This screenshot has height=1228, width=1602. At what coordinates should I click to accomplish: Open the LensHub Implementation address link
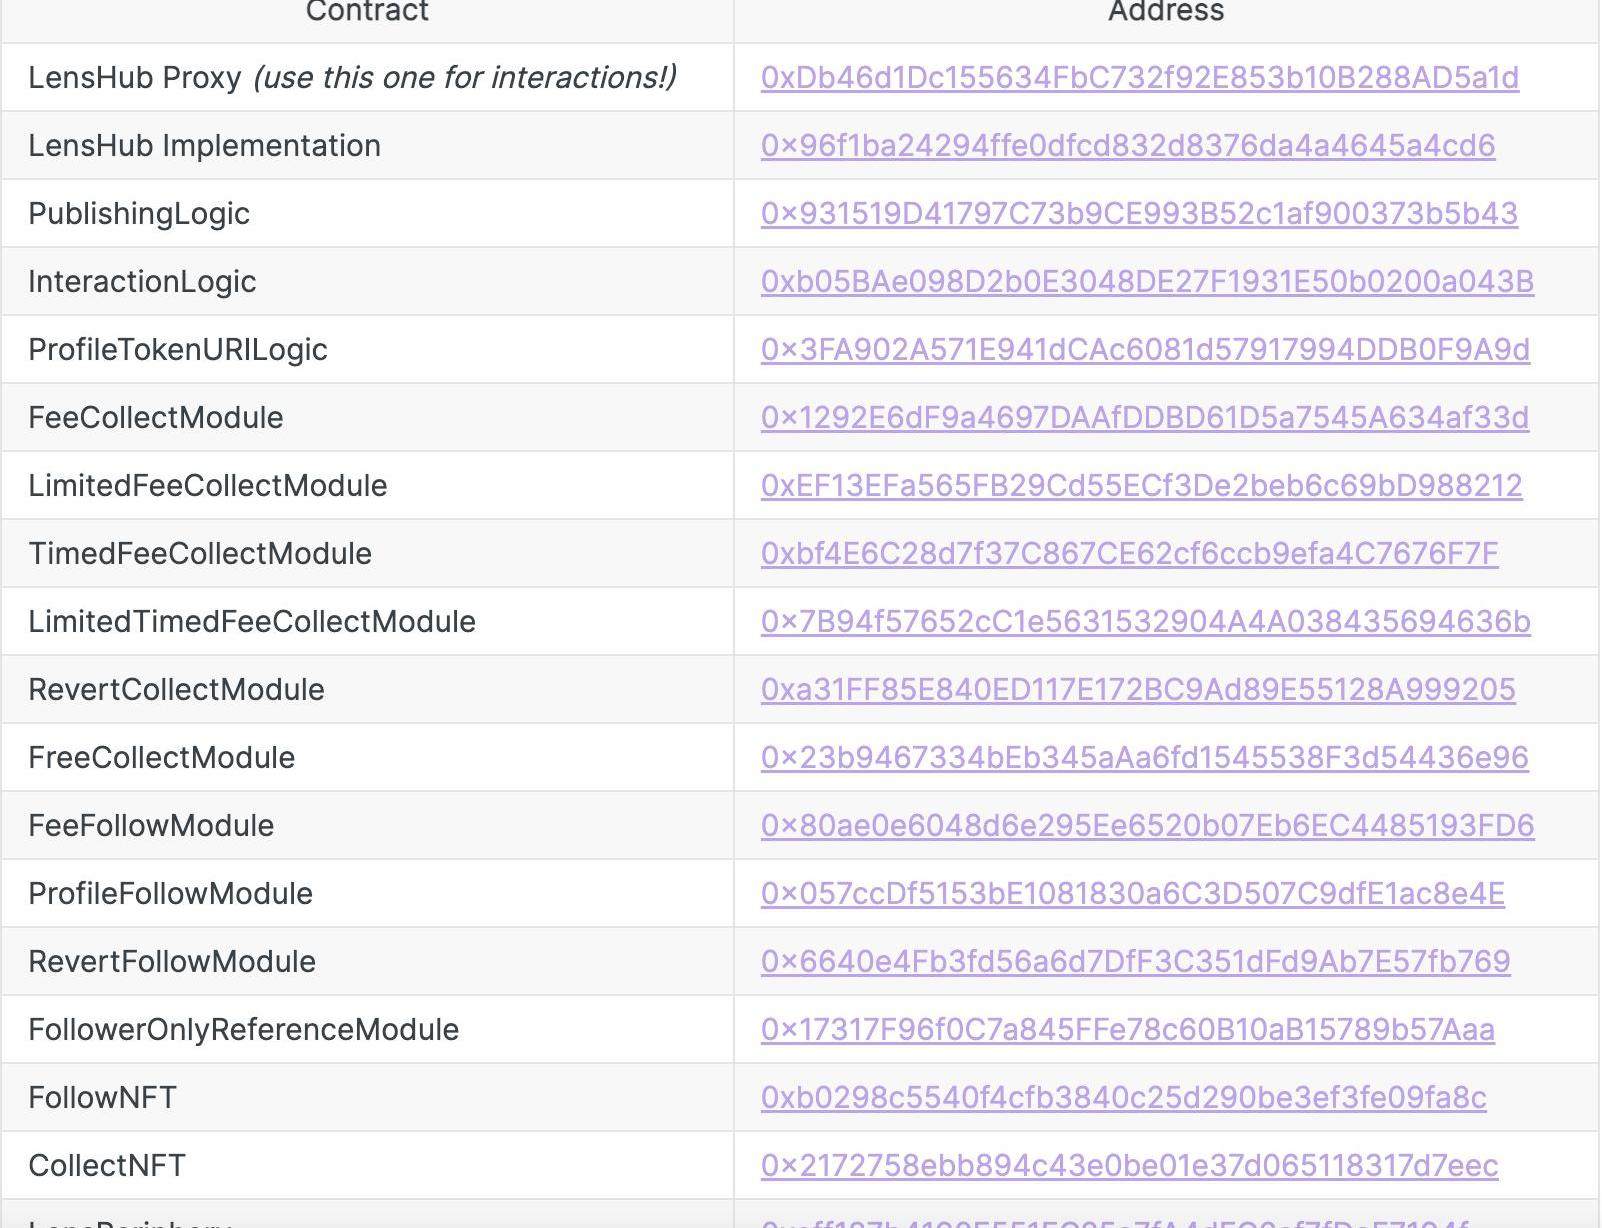[x=1127, y=146]
